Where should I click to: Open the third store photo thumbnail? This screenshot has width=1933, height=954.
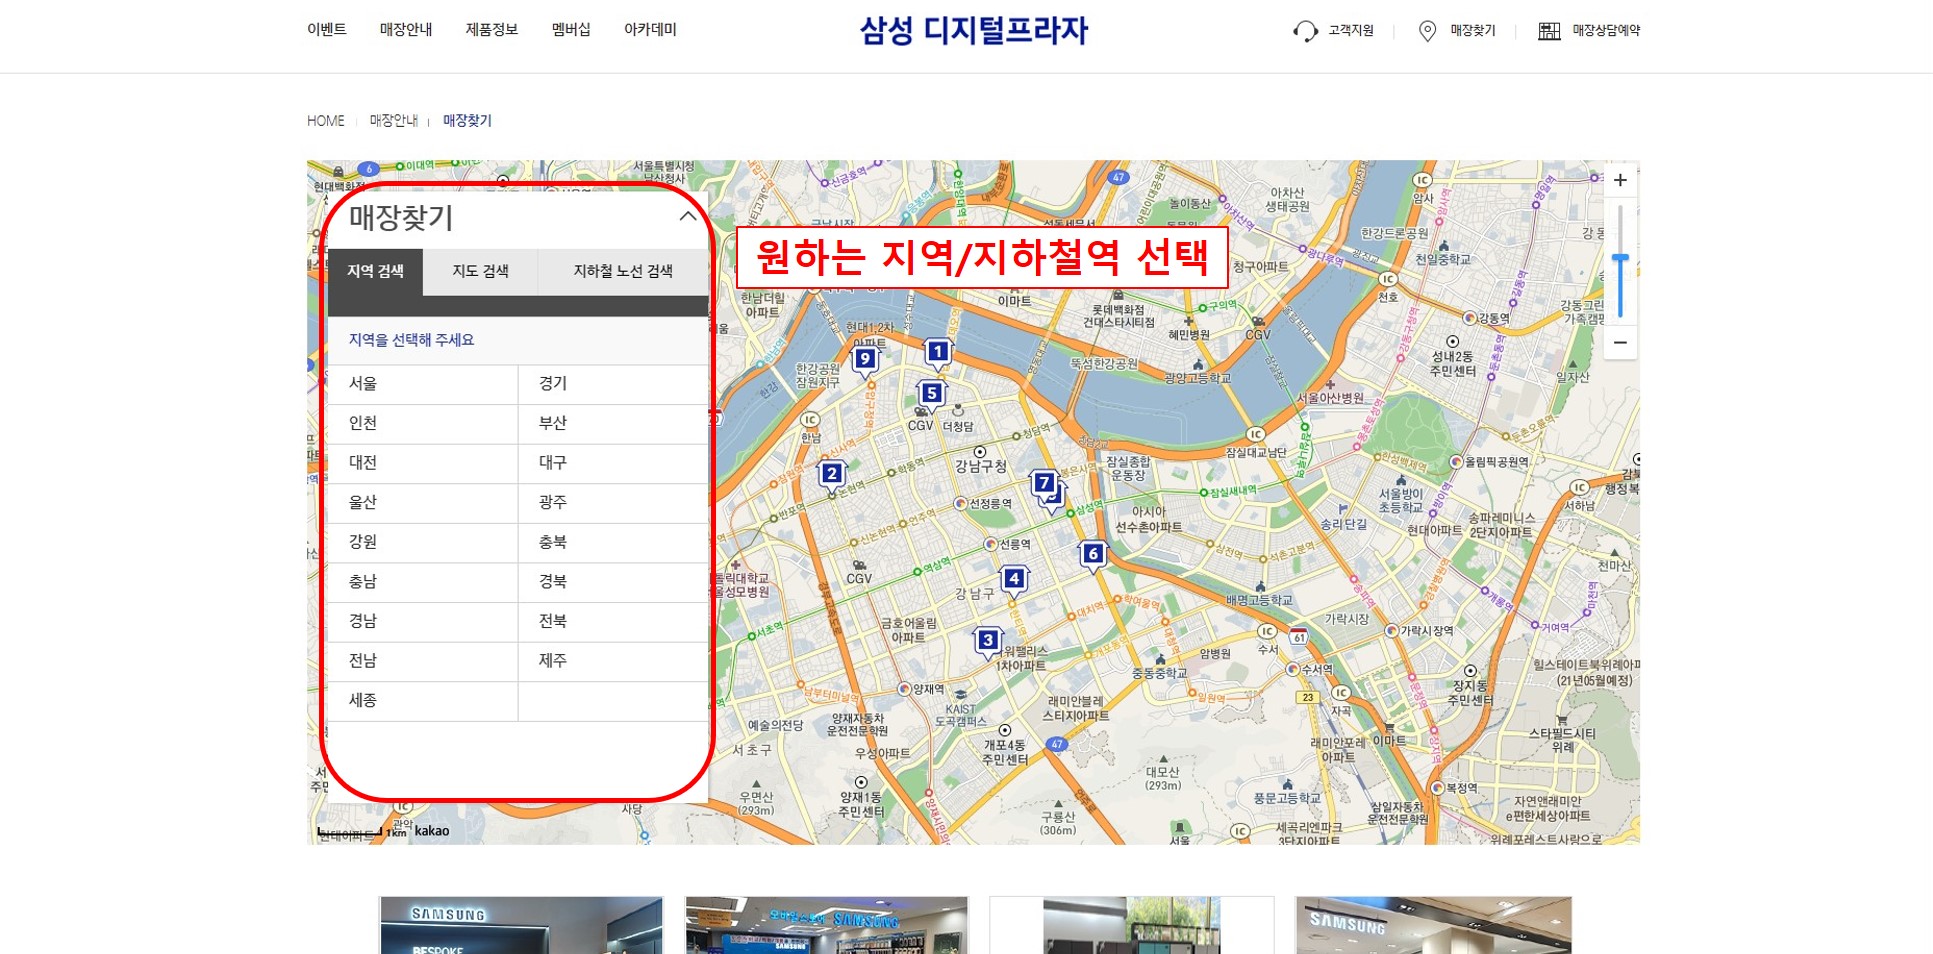(1132, 925)
